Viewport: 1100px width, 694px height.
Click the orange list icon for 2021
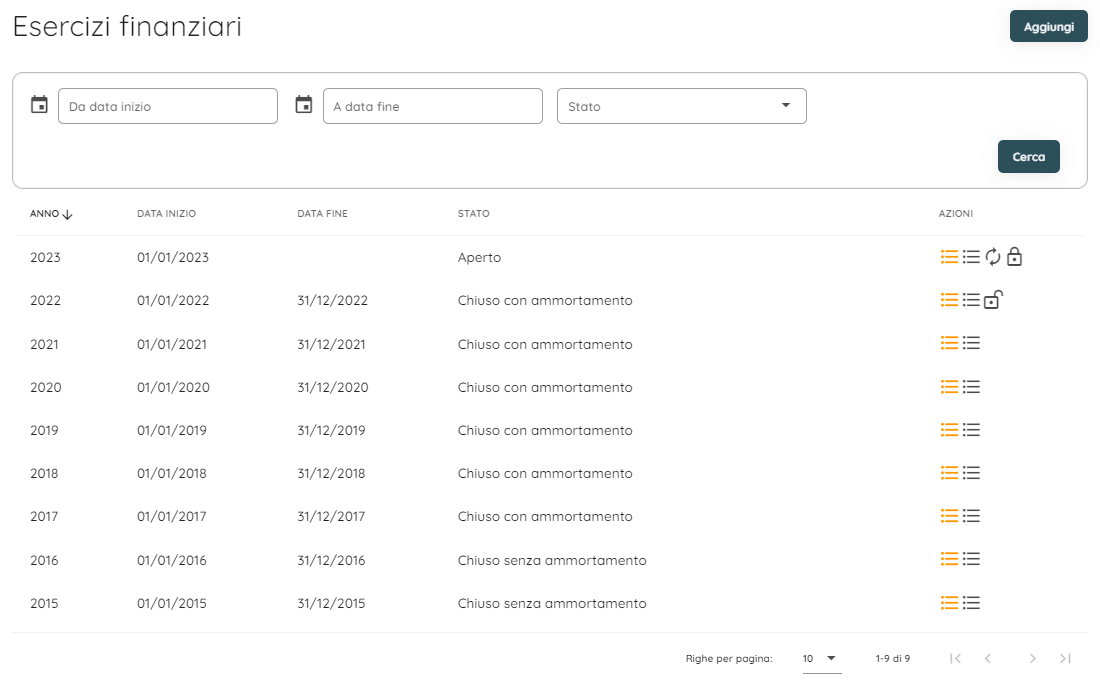949,343
